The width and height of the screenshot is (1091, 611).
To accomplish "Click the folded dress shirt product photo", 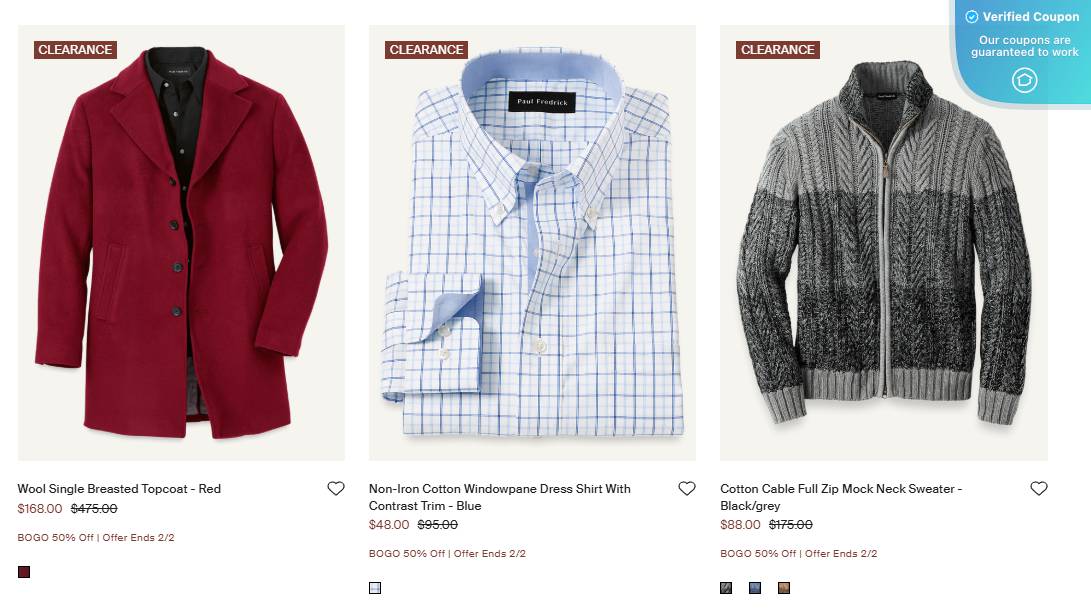I will [530, 240].
